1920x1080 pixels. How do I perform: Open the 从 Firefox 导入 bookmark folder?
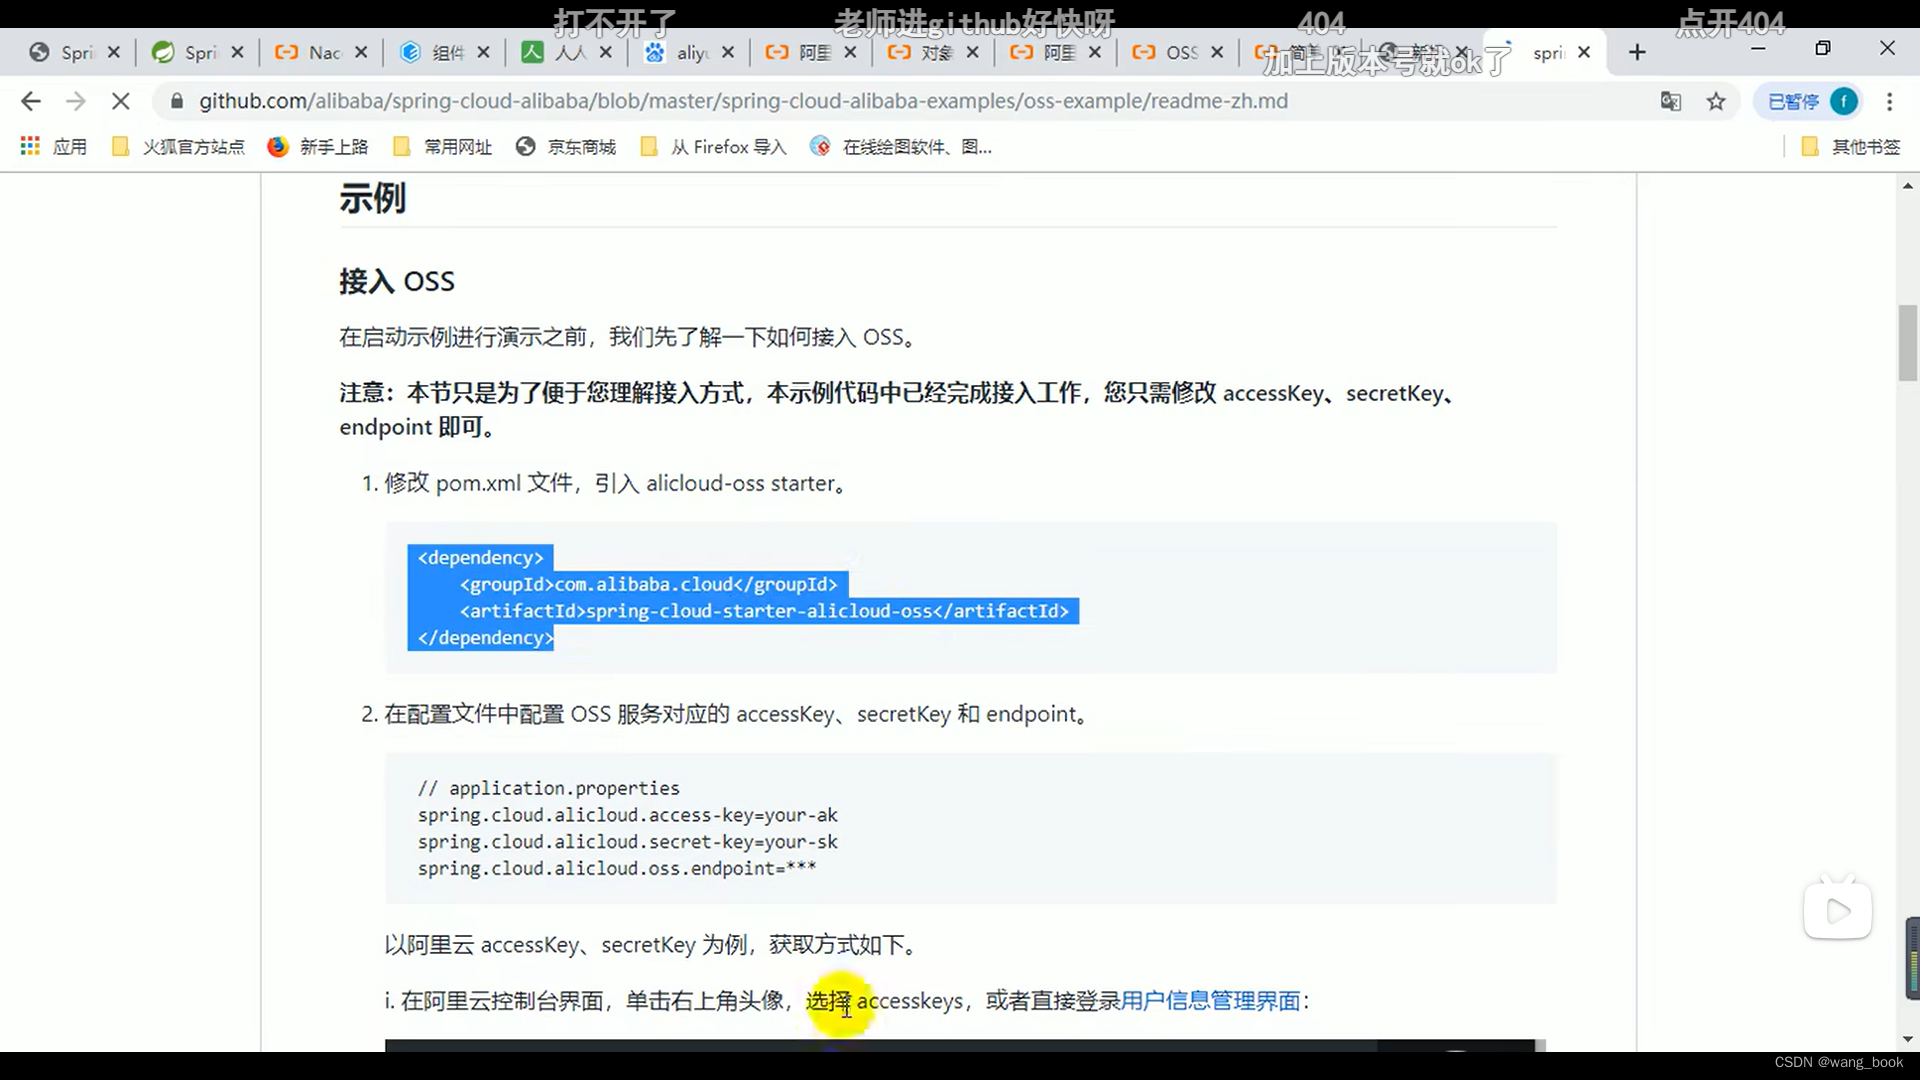(714, 147)
